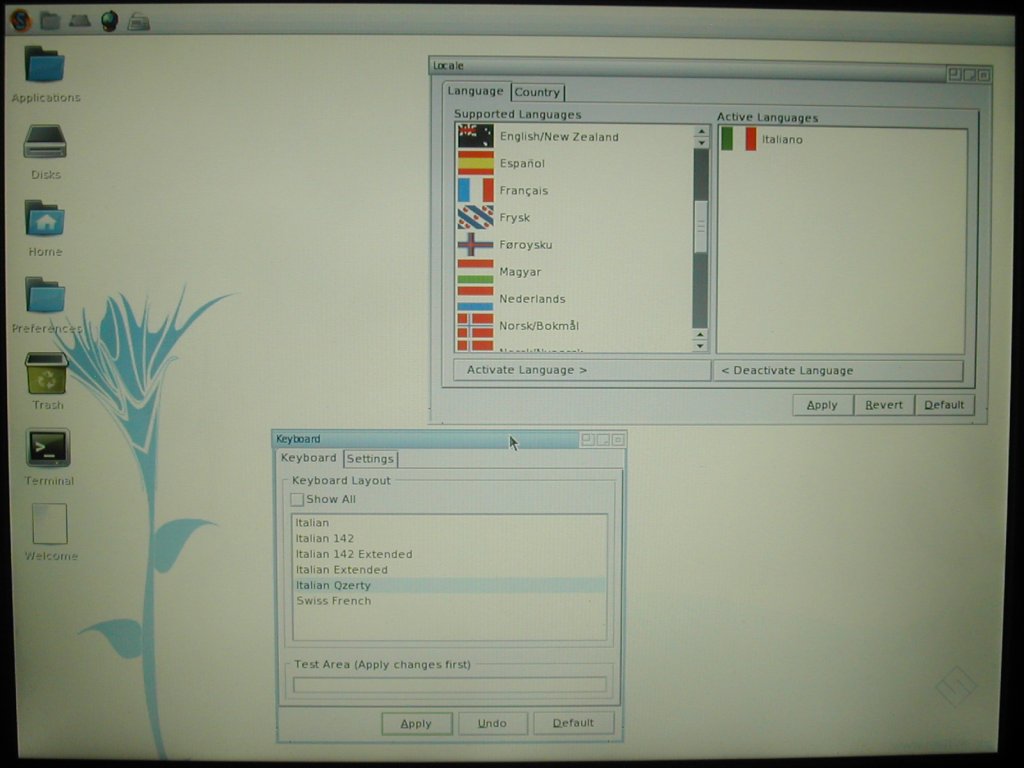Screen dimensions: 1024x768
Task: Enable the Show All checkbox
Action: coord(297,499)
